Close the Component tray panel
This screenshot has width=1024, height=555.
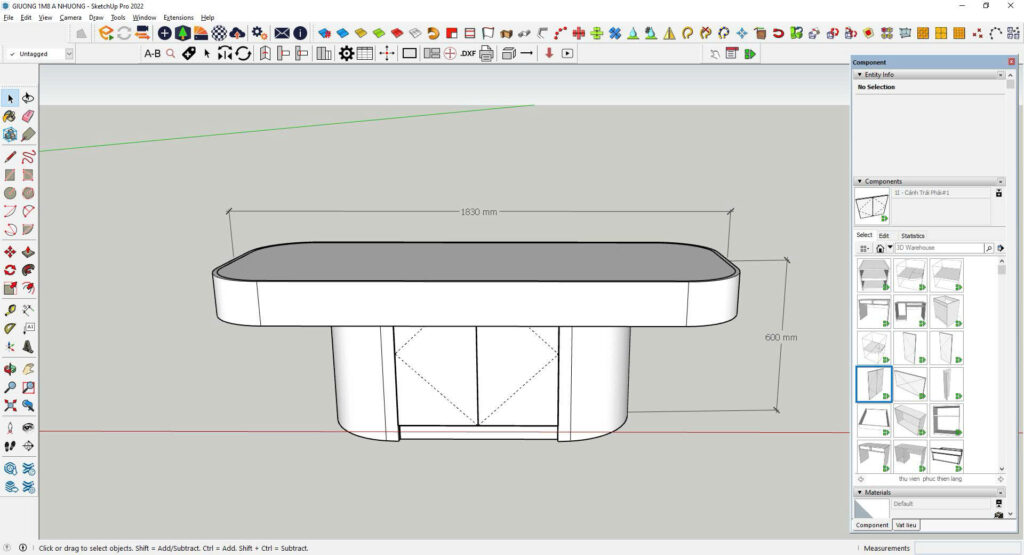[x=1012, y=62]
